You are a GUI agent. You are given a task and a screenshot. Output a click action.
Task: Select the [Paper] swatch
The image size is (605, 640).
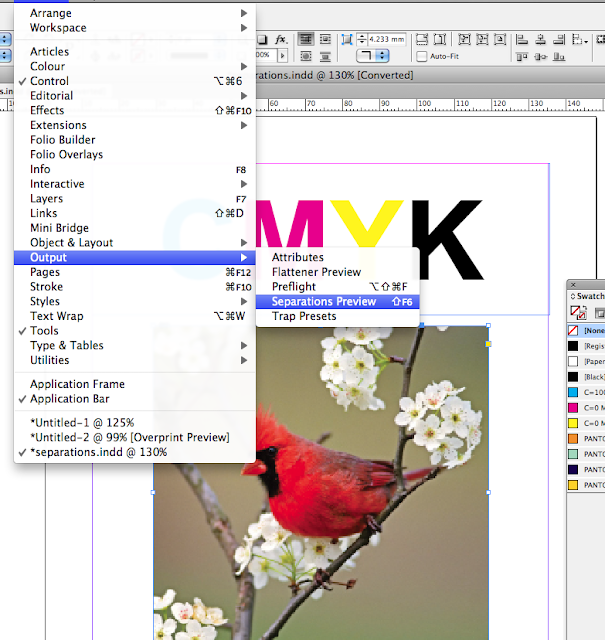[x=586, y=361]
